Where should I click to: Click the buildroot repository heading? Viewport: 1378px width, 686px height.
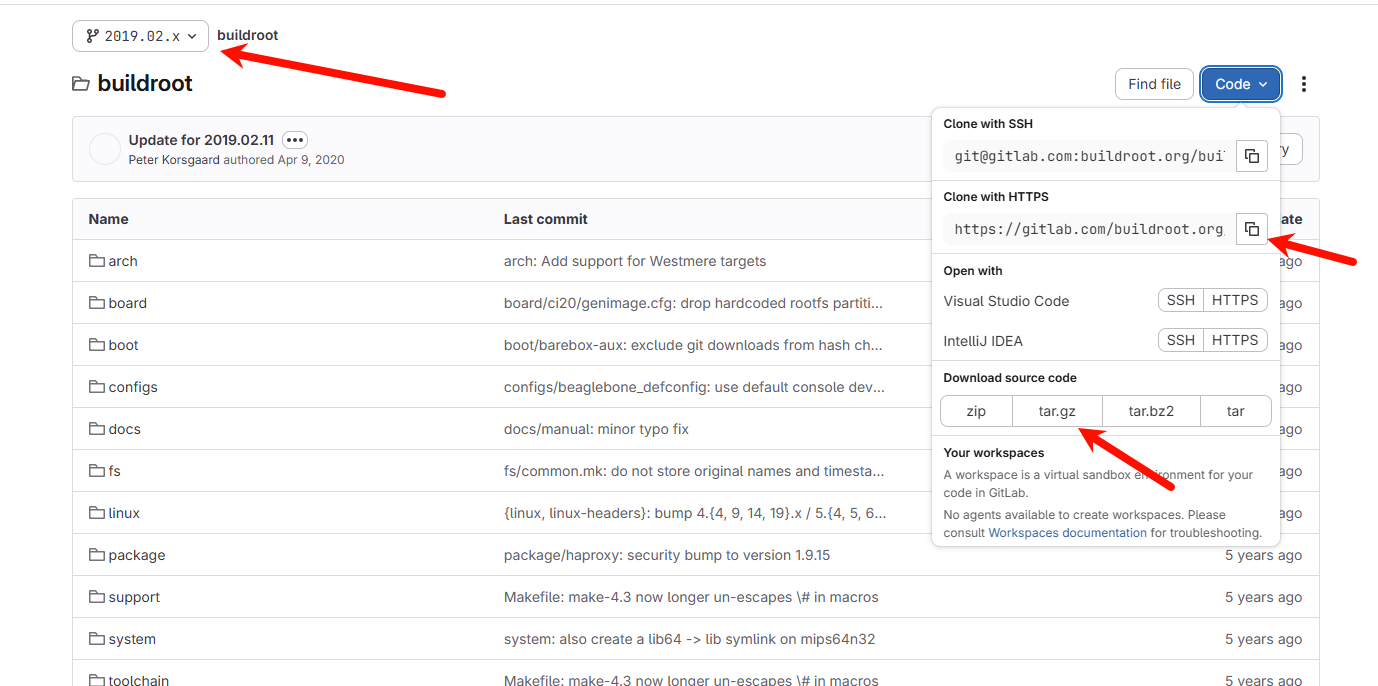point(145,83)
